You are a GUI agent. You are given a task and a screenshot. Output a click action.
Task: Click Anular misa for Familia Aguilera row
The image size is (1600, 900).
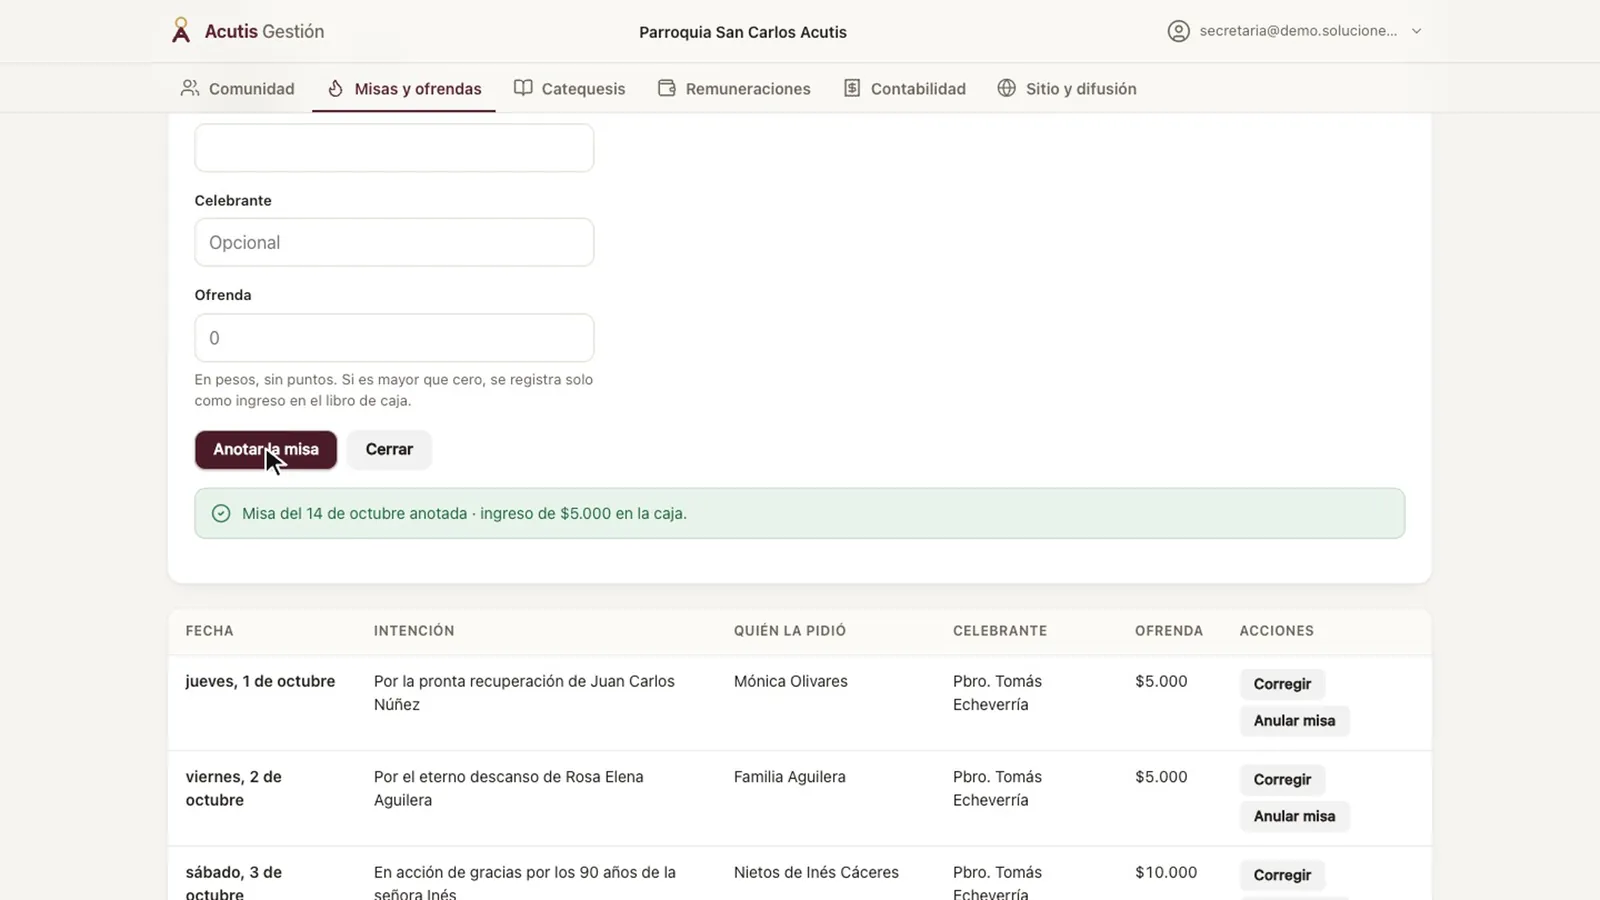(x=1294, y=816)
